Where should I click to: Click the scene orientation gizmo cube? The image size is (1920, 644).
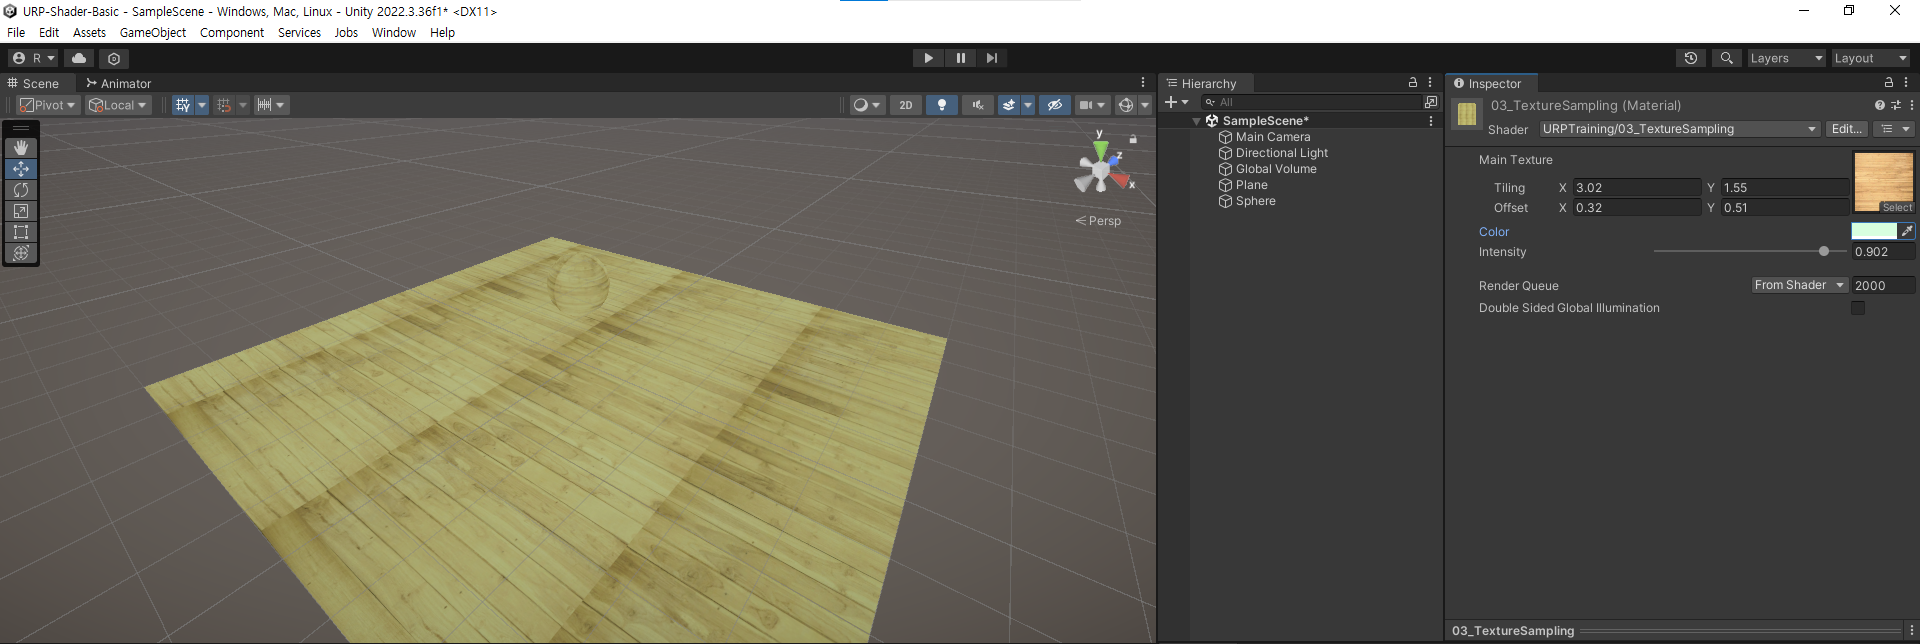pos(1101,170)
